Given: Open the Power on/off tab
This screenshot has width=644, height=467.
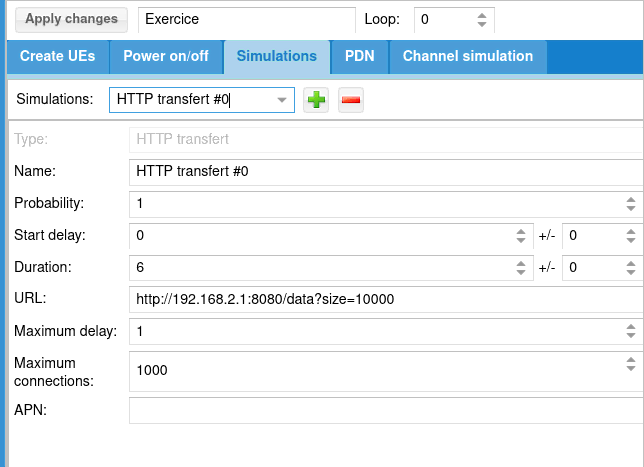Looking at the screenshot, I should [x=166, y=56].
